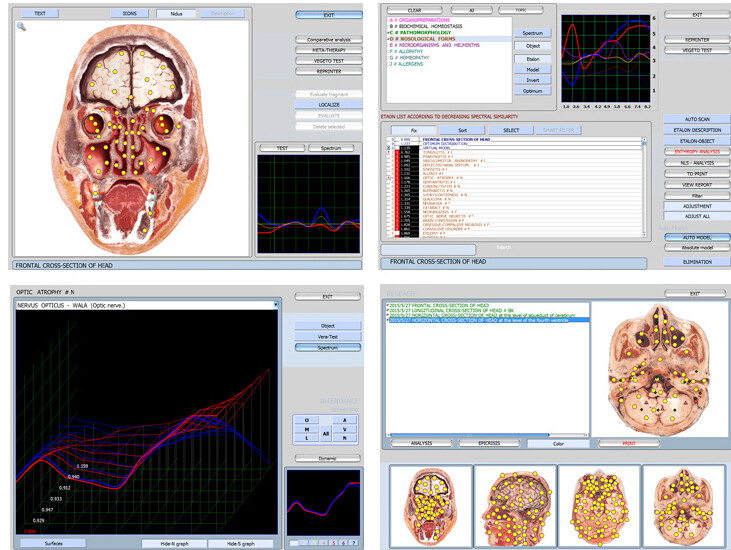Click the magnifier zoom icon
The image size is (731, 550).
point(21,27)
